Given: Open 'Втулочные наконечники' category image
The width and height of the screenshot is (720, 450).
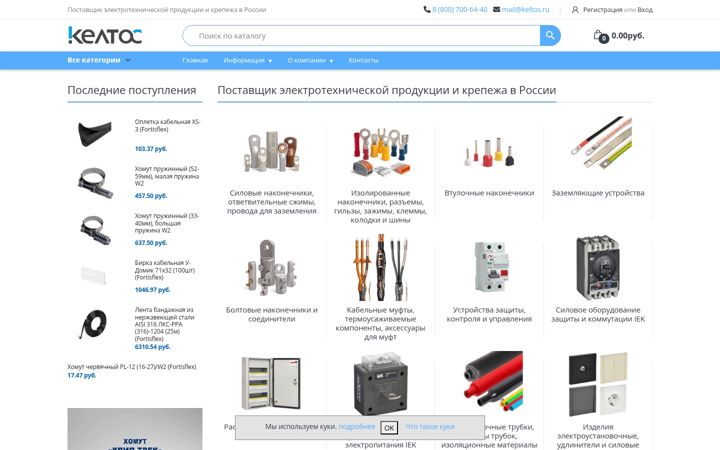Looking at the screenshot, I should pos(489,153).
